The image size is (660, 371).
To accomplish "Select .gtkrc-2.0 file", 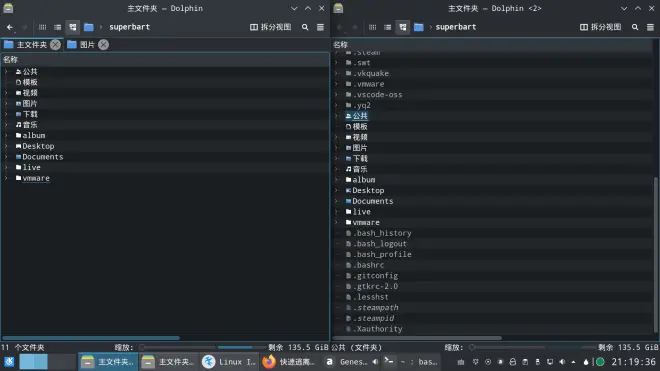I will pyautogui.click(x=372, y=286).
